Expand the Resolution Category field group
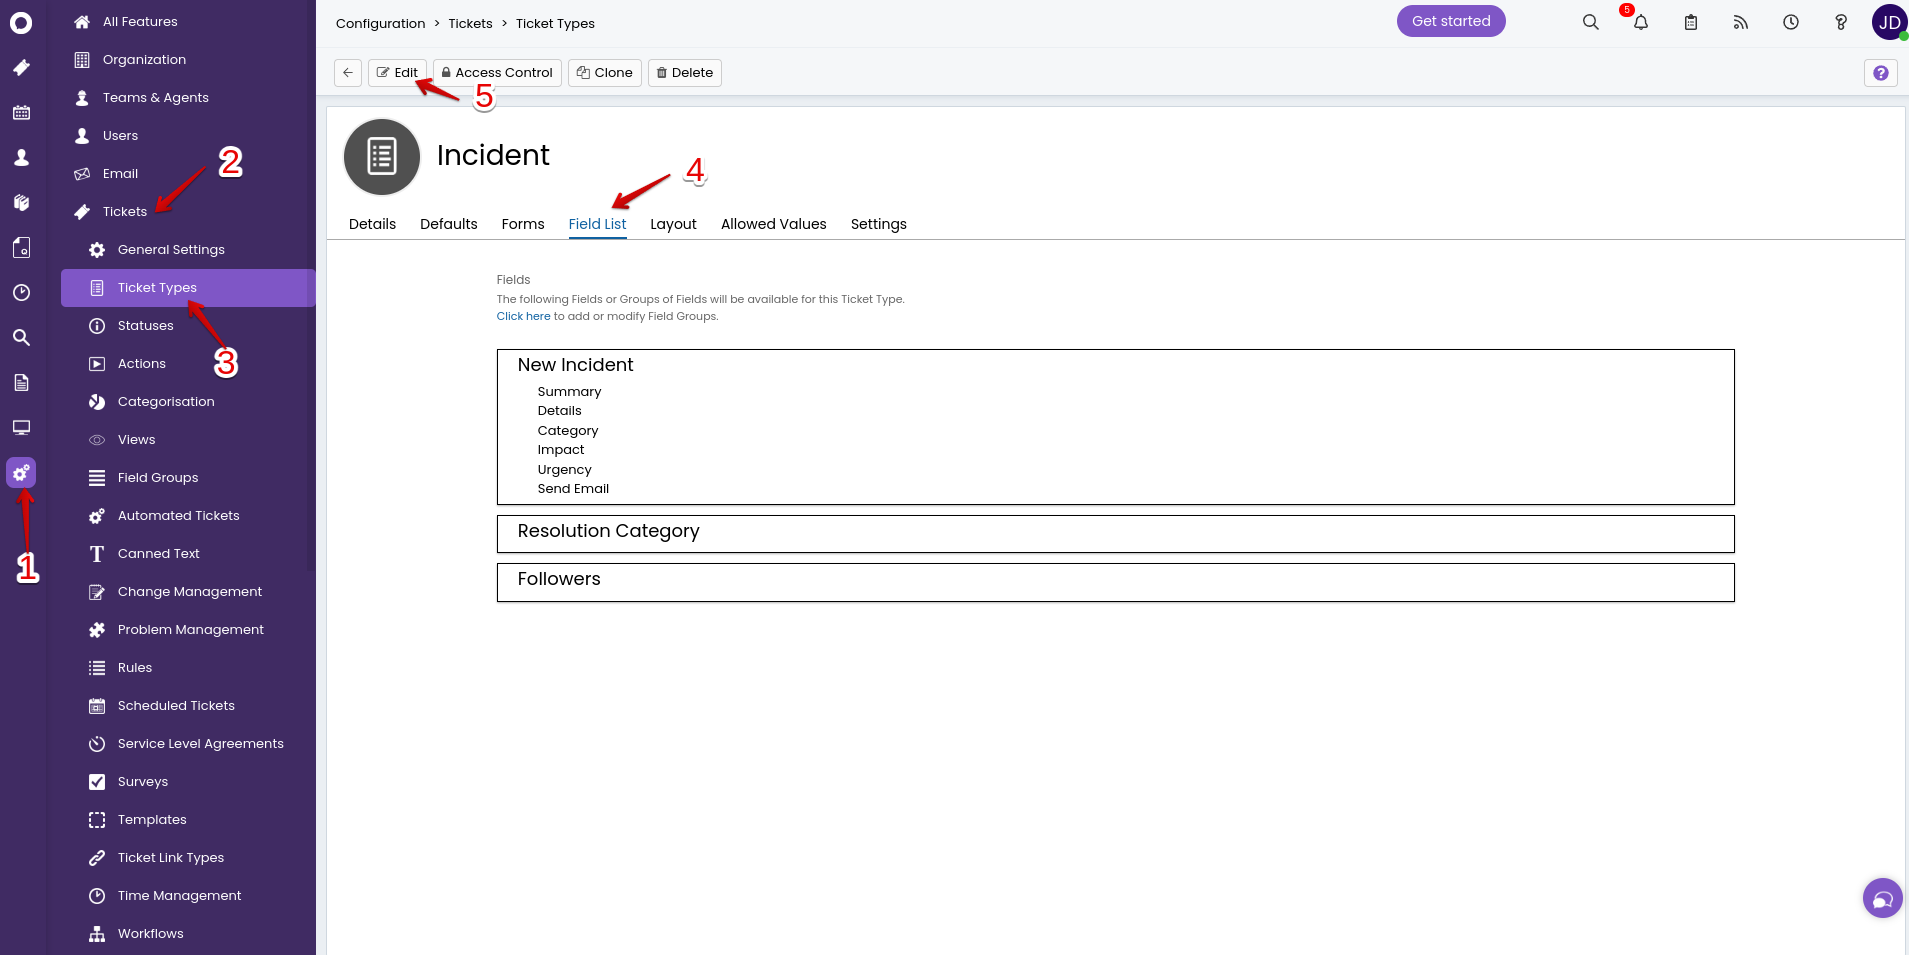1909x955 pixels. click(x=608, y=532)
